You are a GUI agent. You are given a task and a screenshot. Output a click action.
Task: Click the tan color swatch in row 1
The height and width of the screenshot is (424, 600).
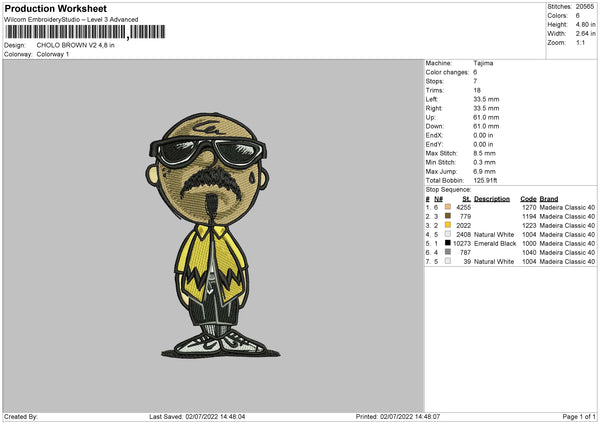[x=448, y=207]
